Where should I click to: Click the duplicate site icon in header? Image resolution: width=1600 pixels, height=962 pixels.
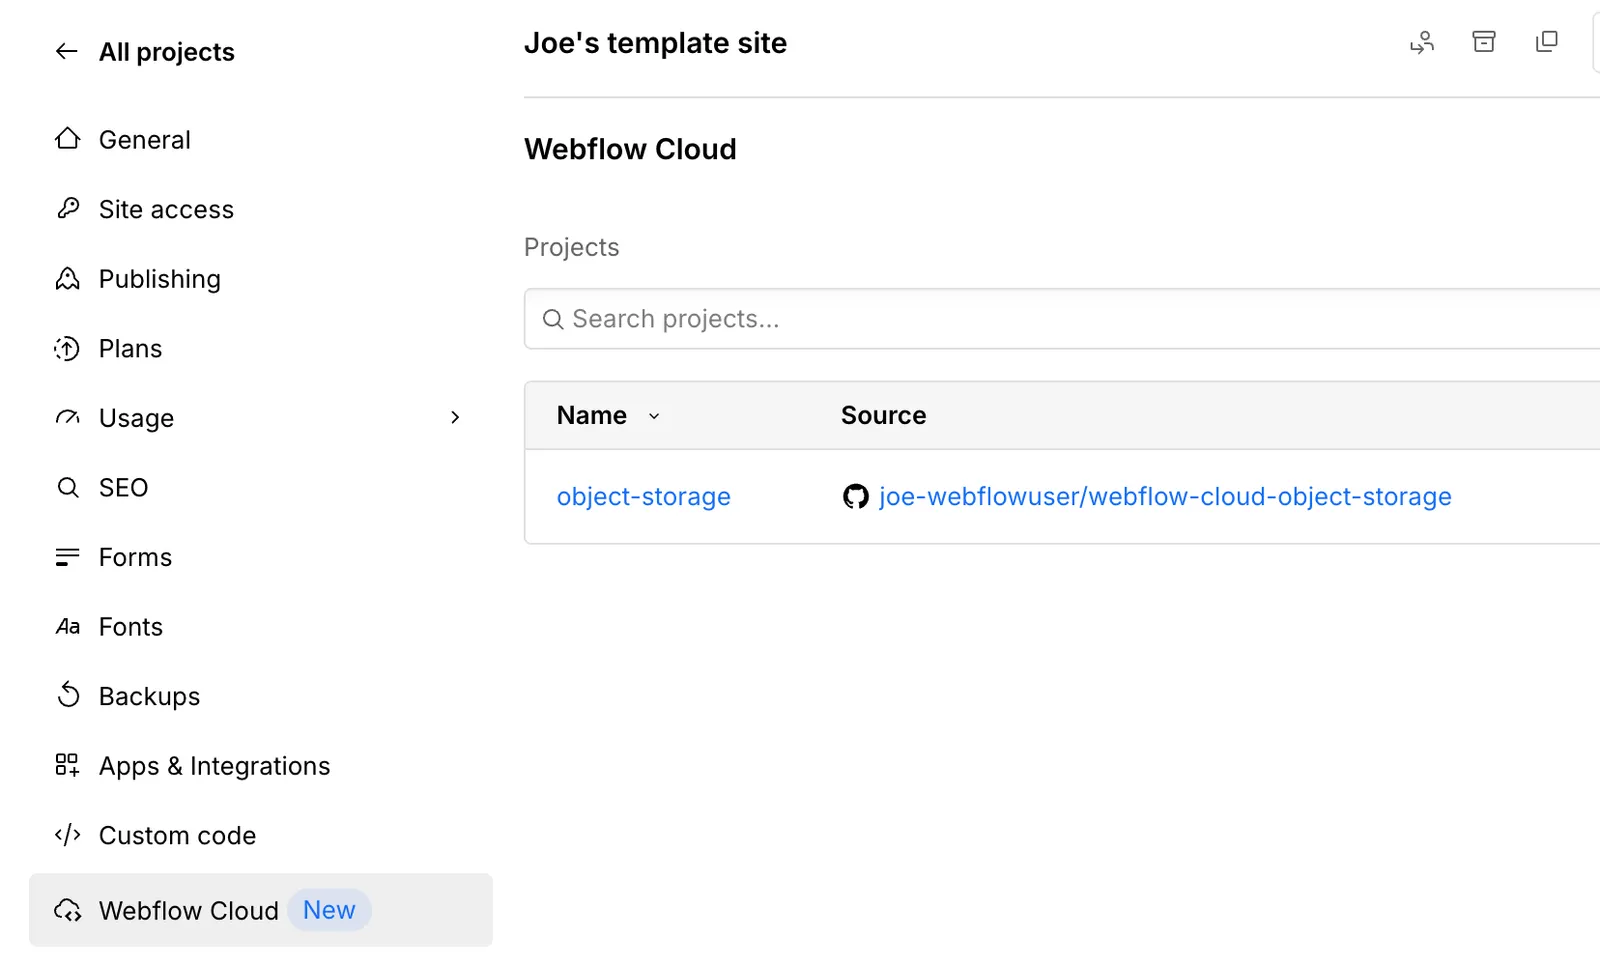click(1546, 42)
